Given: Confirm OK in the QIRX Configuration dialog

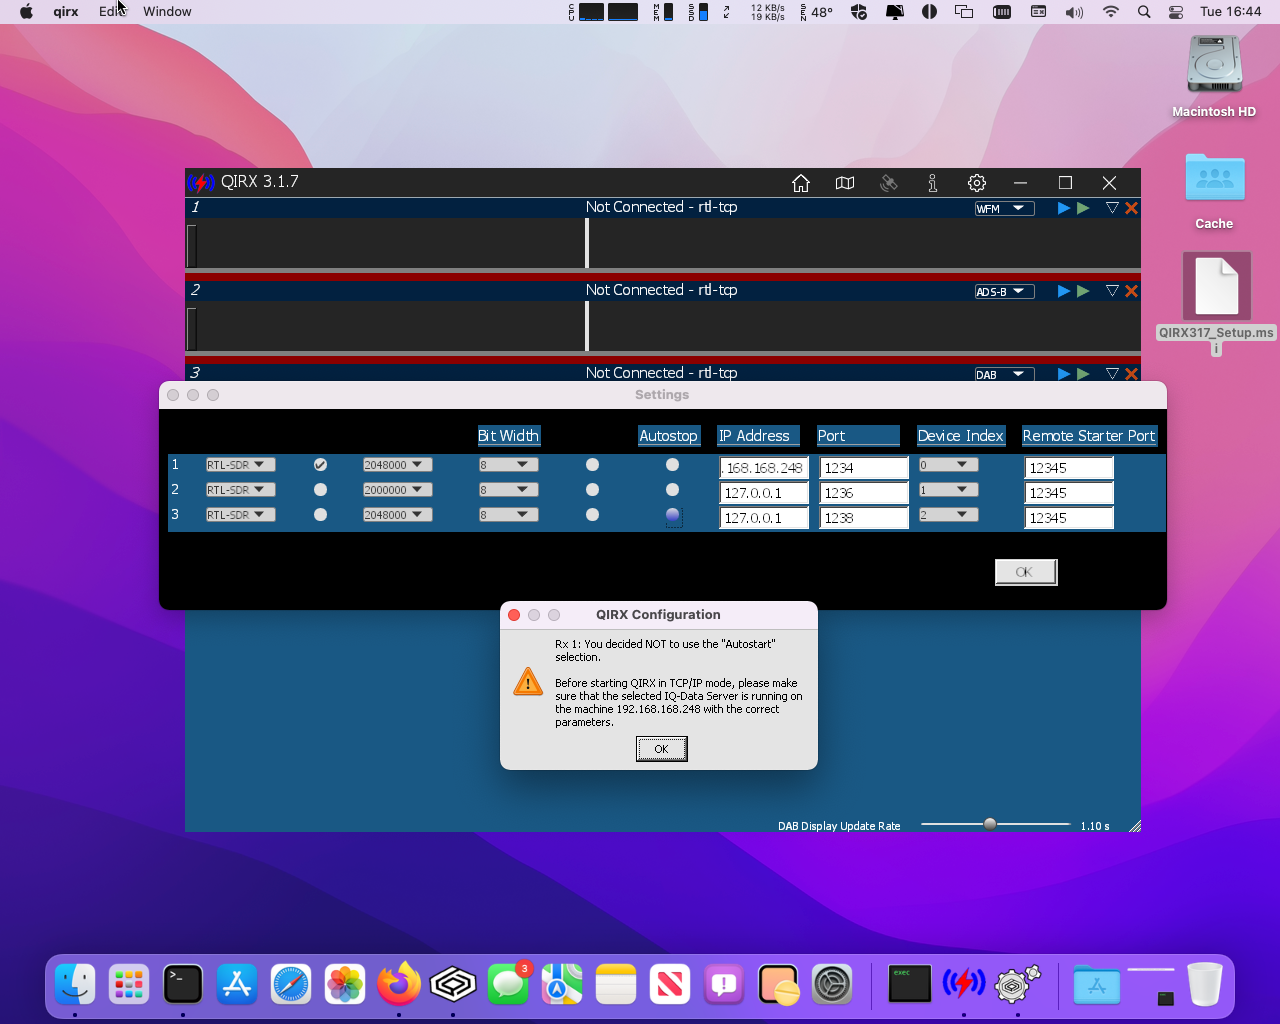Looking at the screenshot, I should [x=661, y=749].
